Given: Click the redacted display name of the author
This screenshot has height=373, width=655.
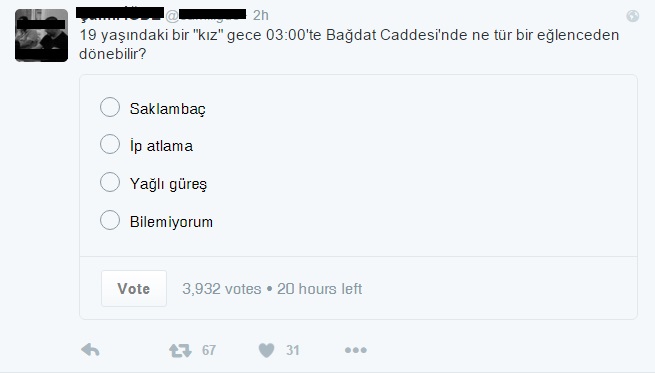Looking at the screenshot, I should pyautogui.click(x=120, y=13).
